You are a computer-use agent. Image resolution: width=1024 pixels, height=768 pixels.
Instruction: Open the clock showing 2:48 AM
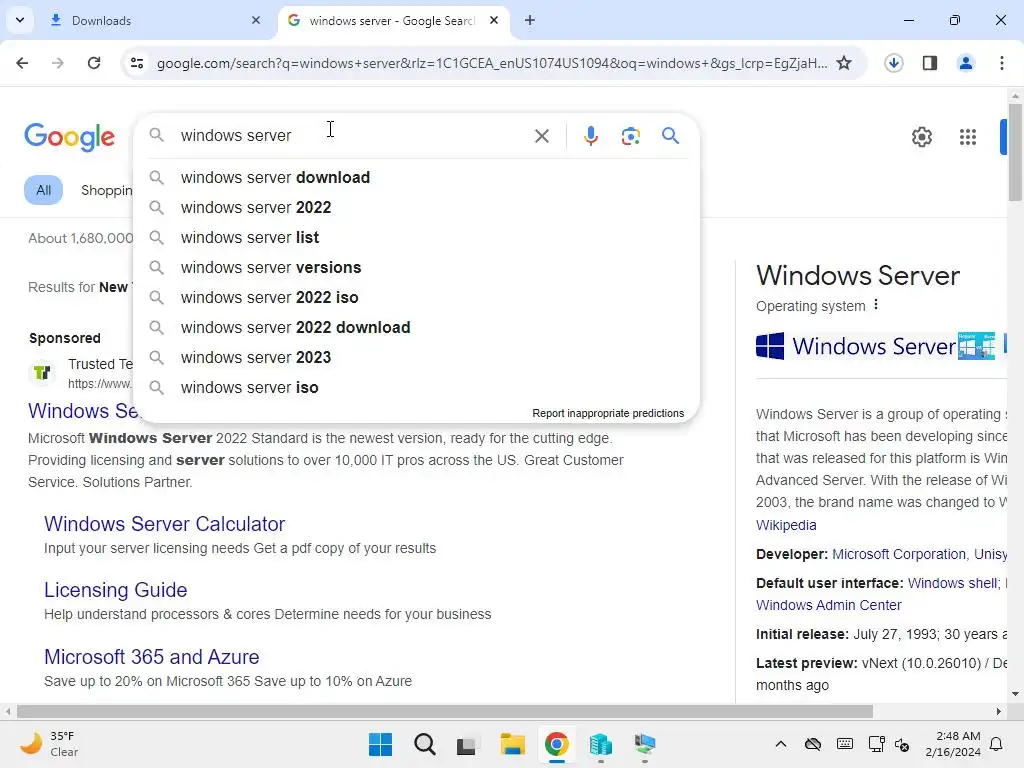(953, 744)
